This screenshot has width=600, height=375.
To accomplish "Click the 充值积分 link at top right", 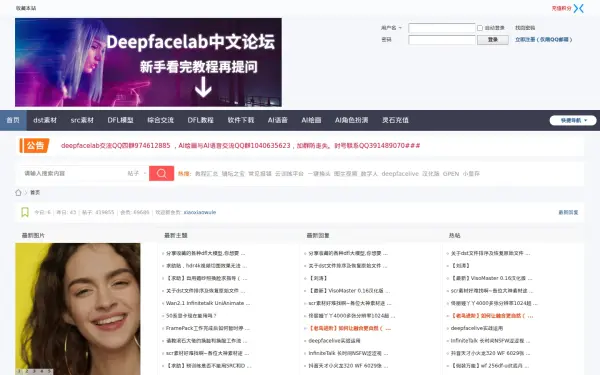I will coord(561,8).
